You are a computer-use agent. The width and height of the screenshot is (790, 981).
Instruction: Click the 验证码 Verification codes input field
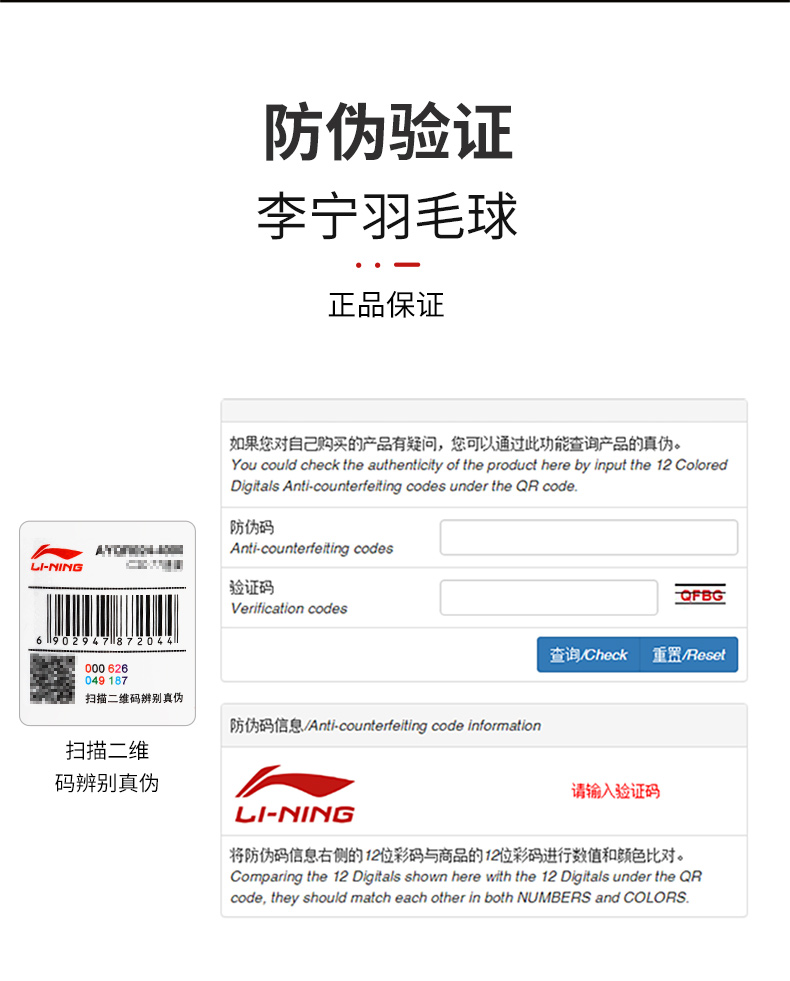[549, 597]
